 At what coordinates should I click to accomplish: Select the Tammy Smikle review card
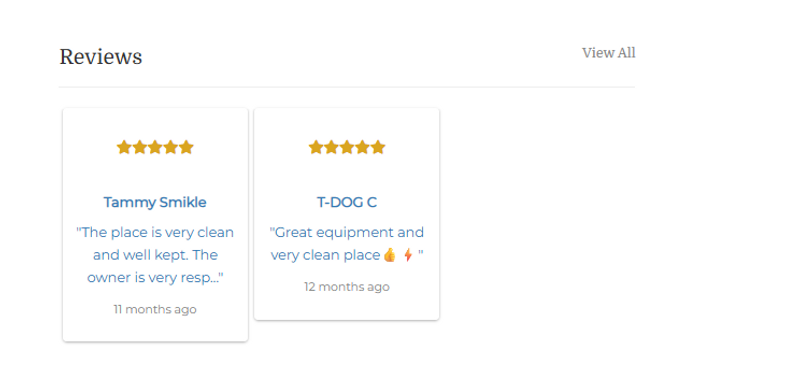155,224
